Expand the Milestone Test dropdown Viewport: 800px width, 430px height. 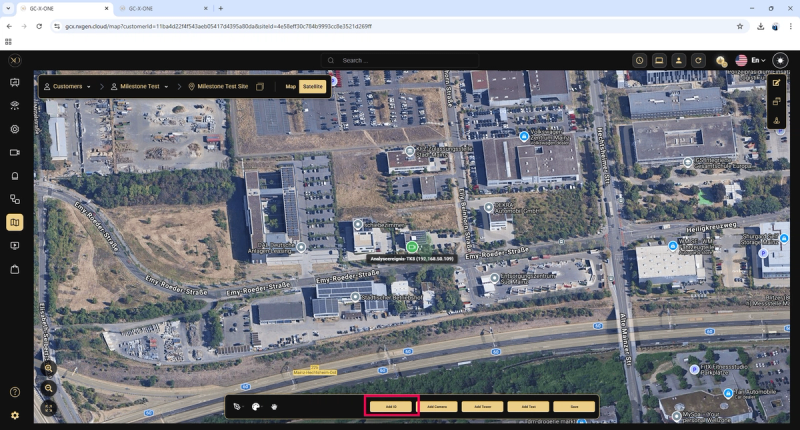pos(140,87)
